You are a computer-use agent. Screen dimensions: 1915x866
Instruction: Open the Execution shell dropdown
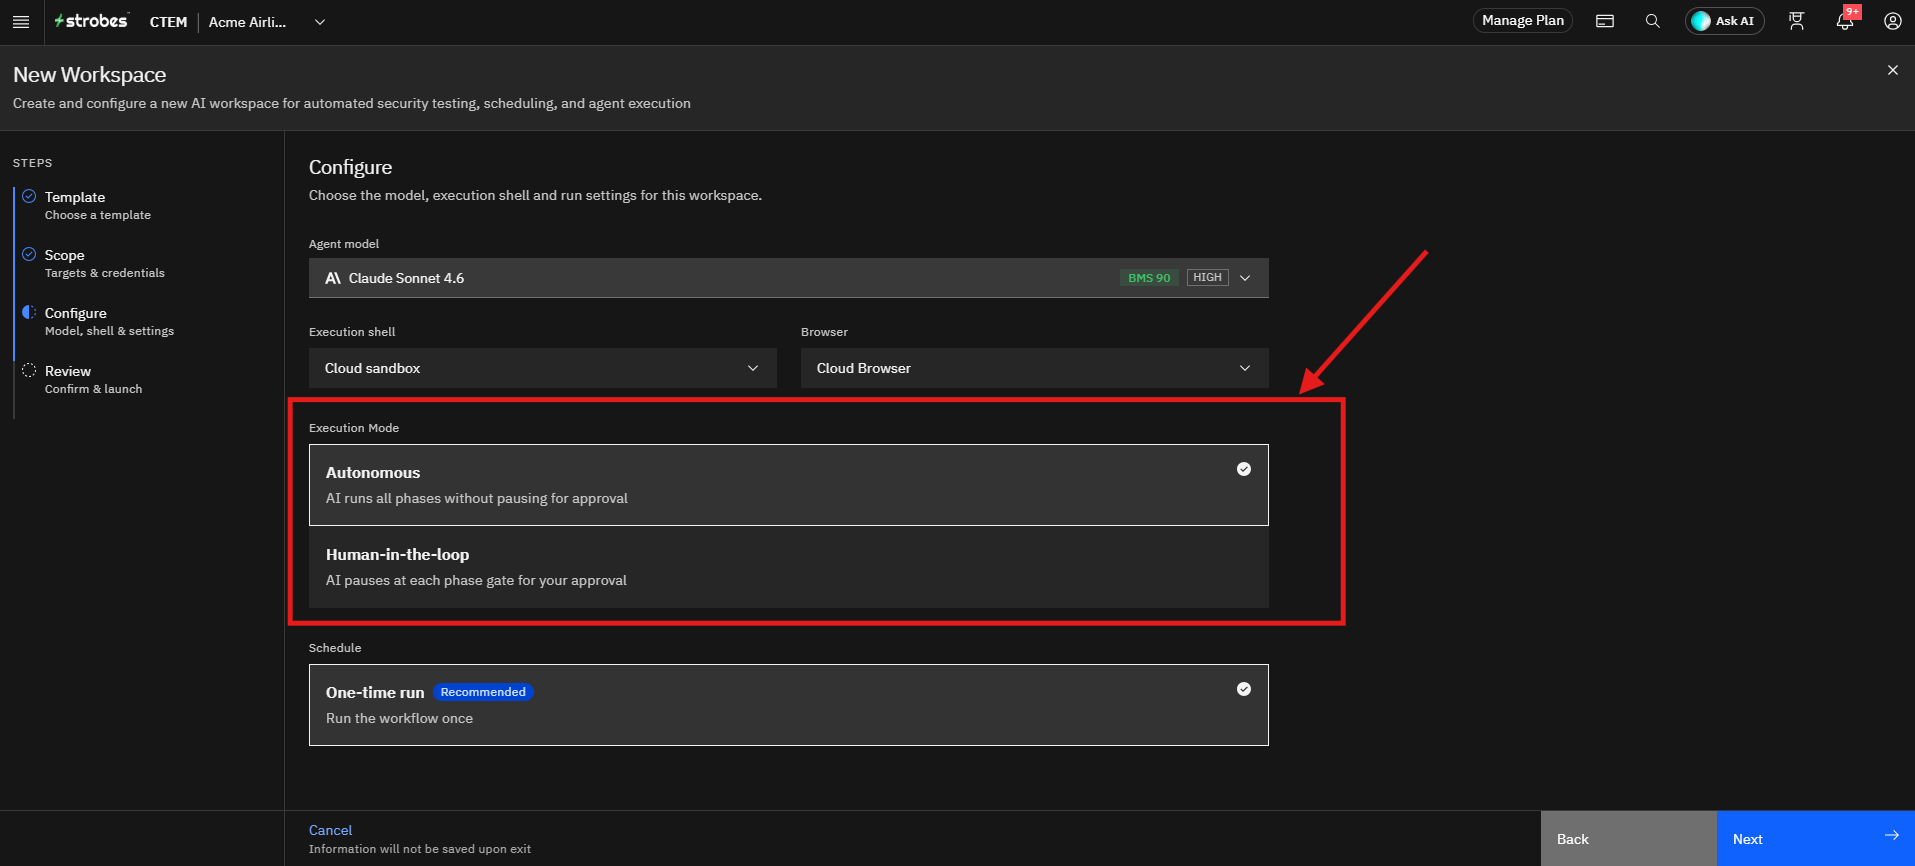click(542, 368)
